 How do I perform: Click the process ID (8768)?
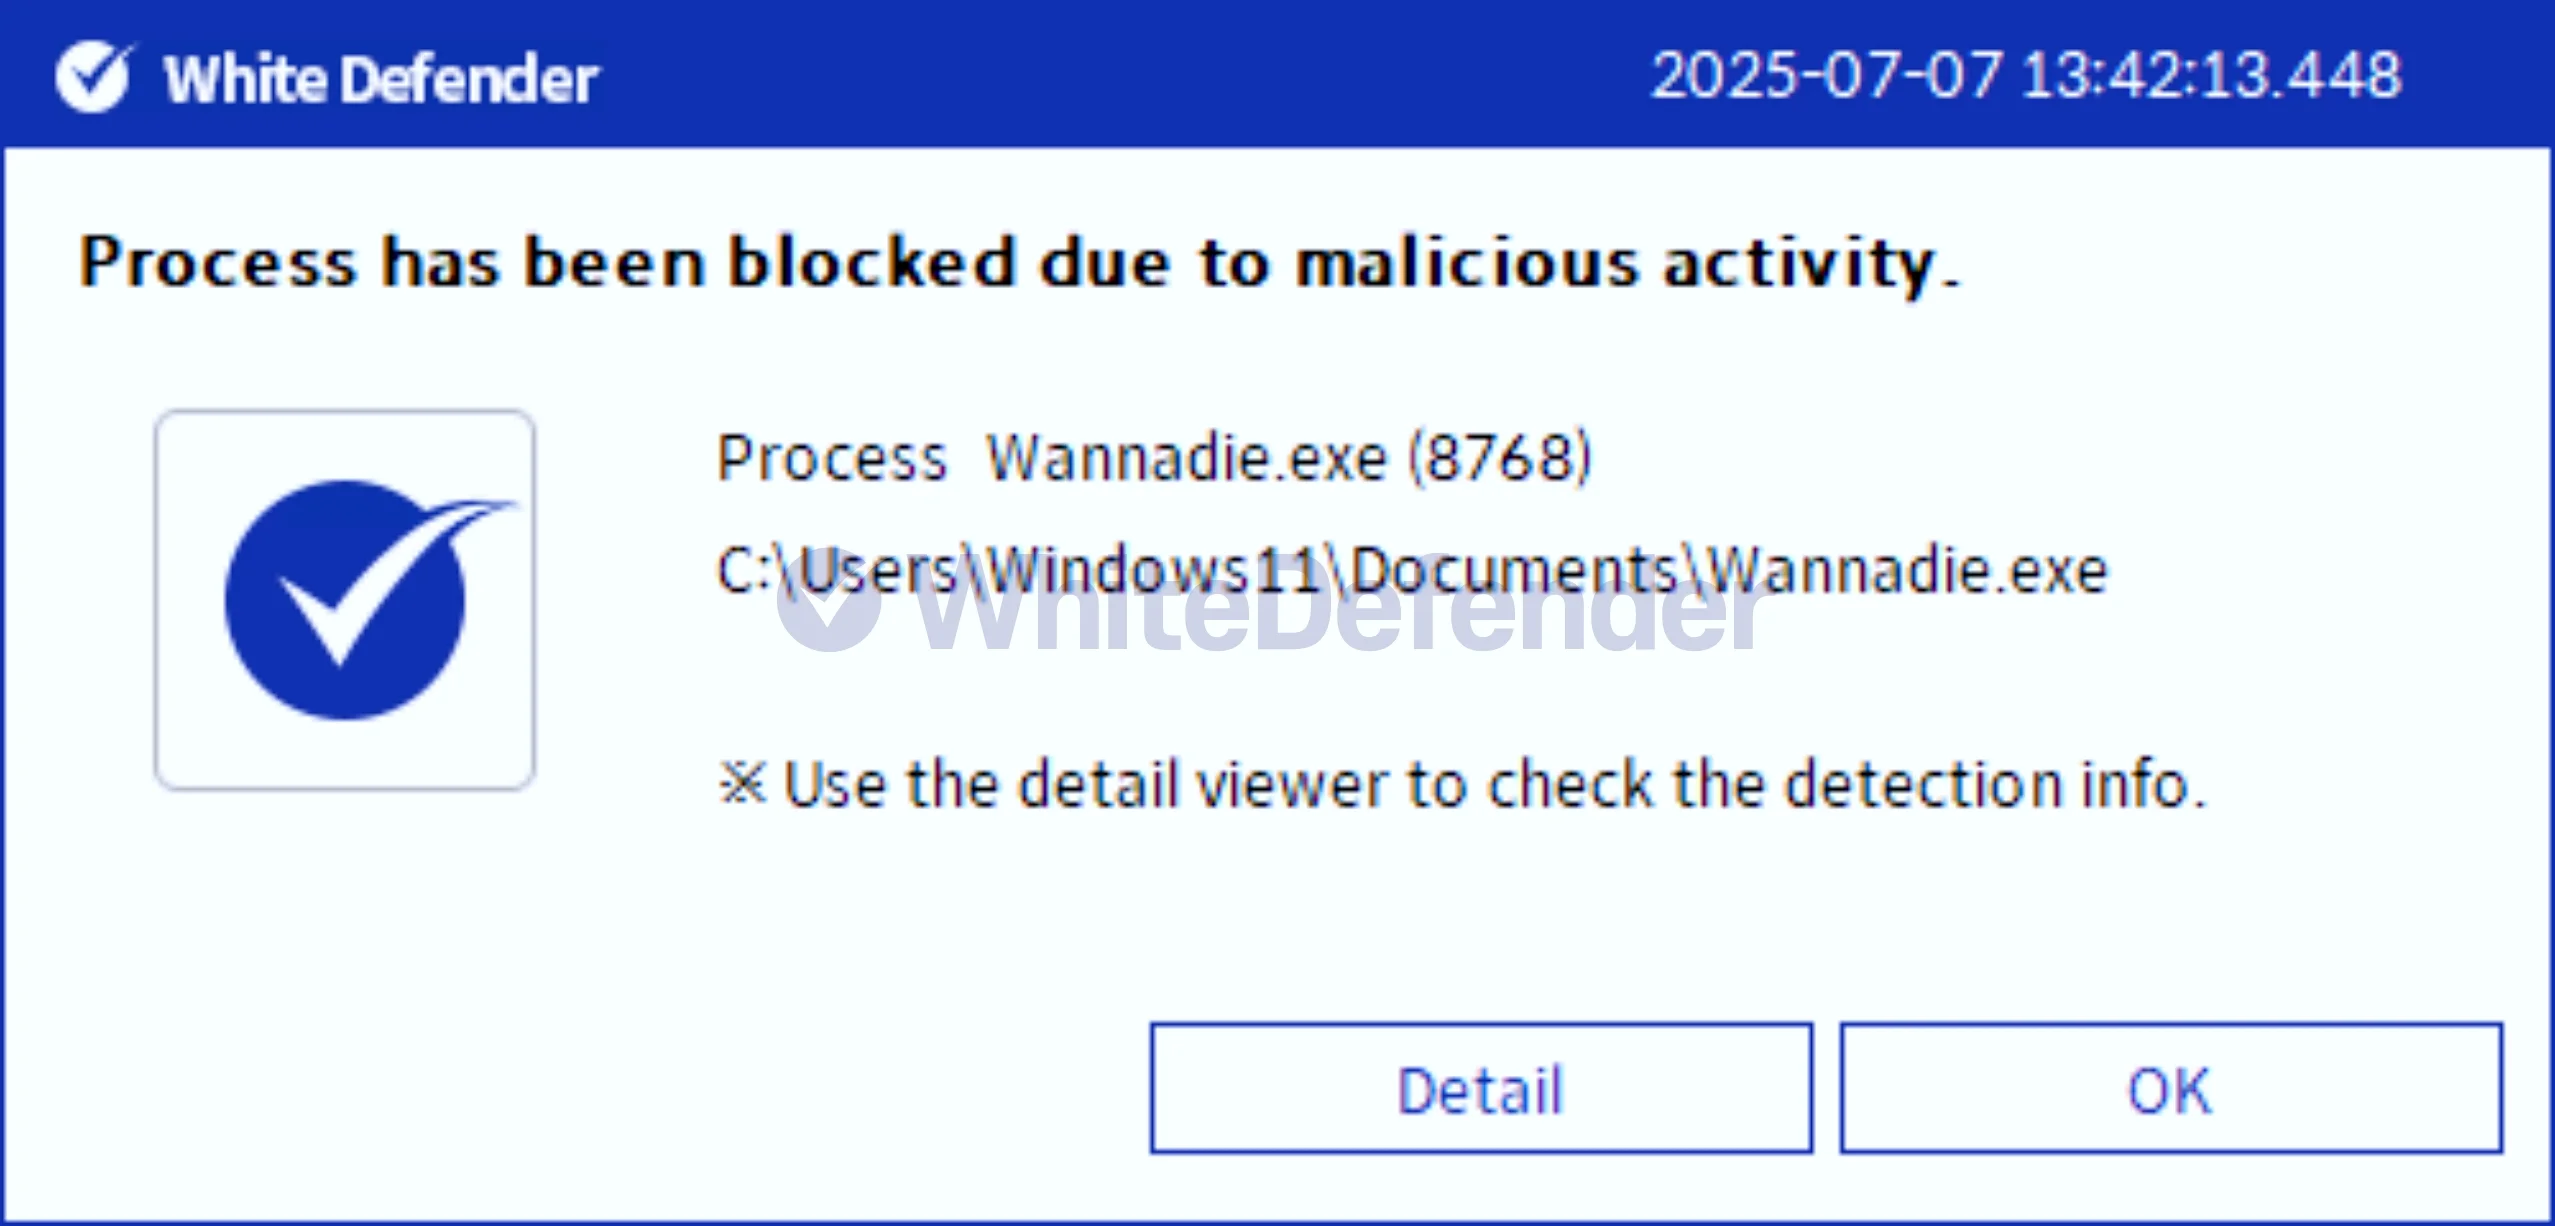click(1499, 459)
